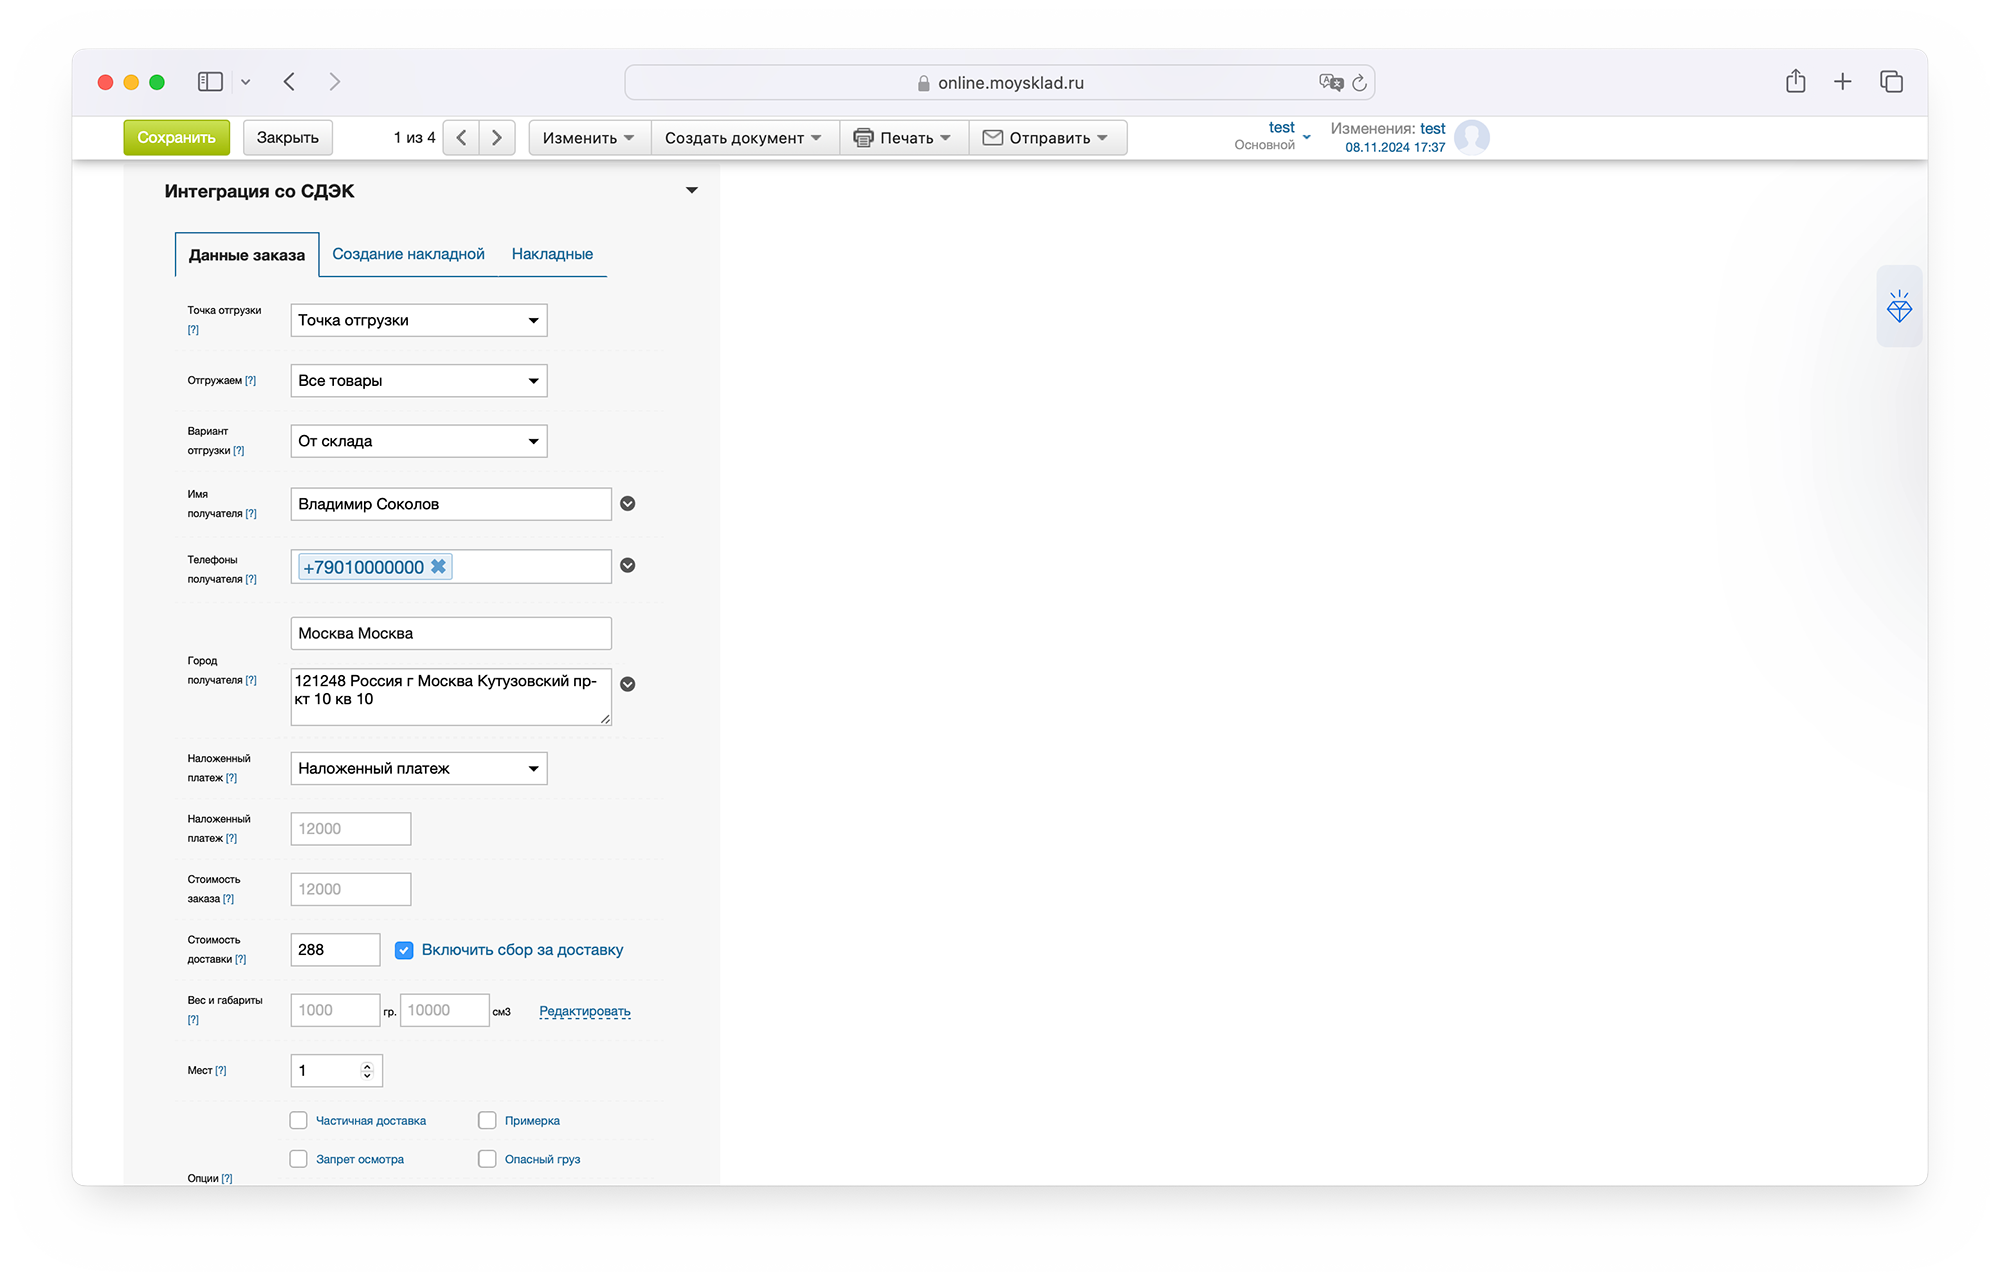Remove phone number +79010000000 tag
Viewport: 2000px width, 1281px height.
coord(438,567)
